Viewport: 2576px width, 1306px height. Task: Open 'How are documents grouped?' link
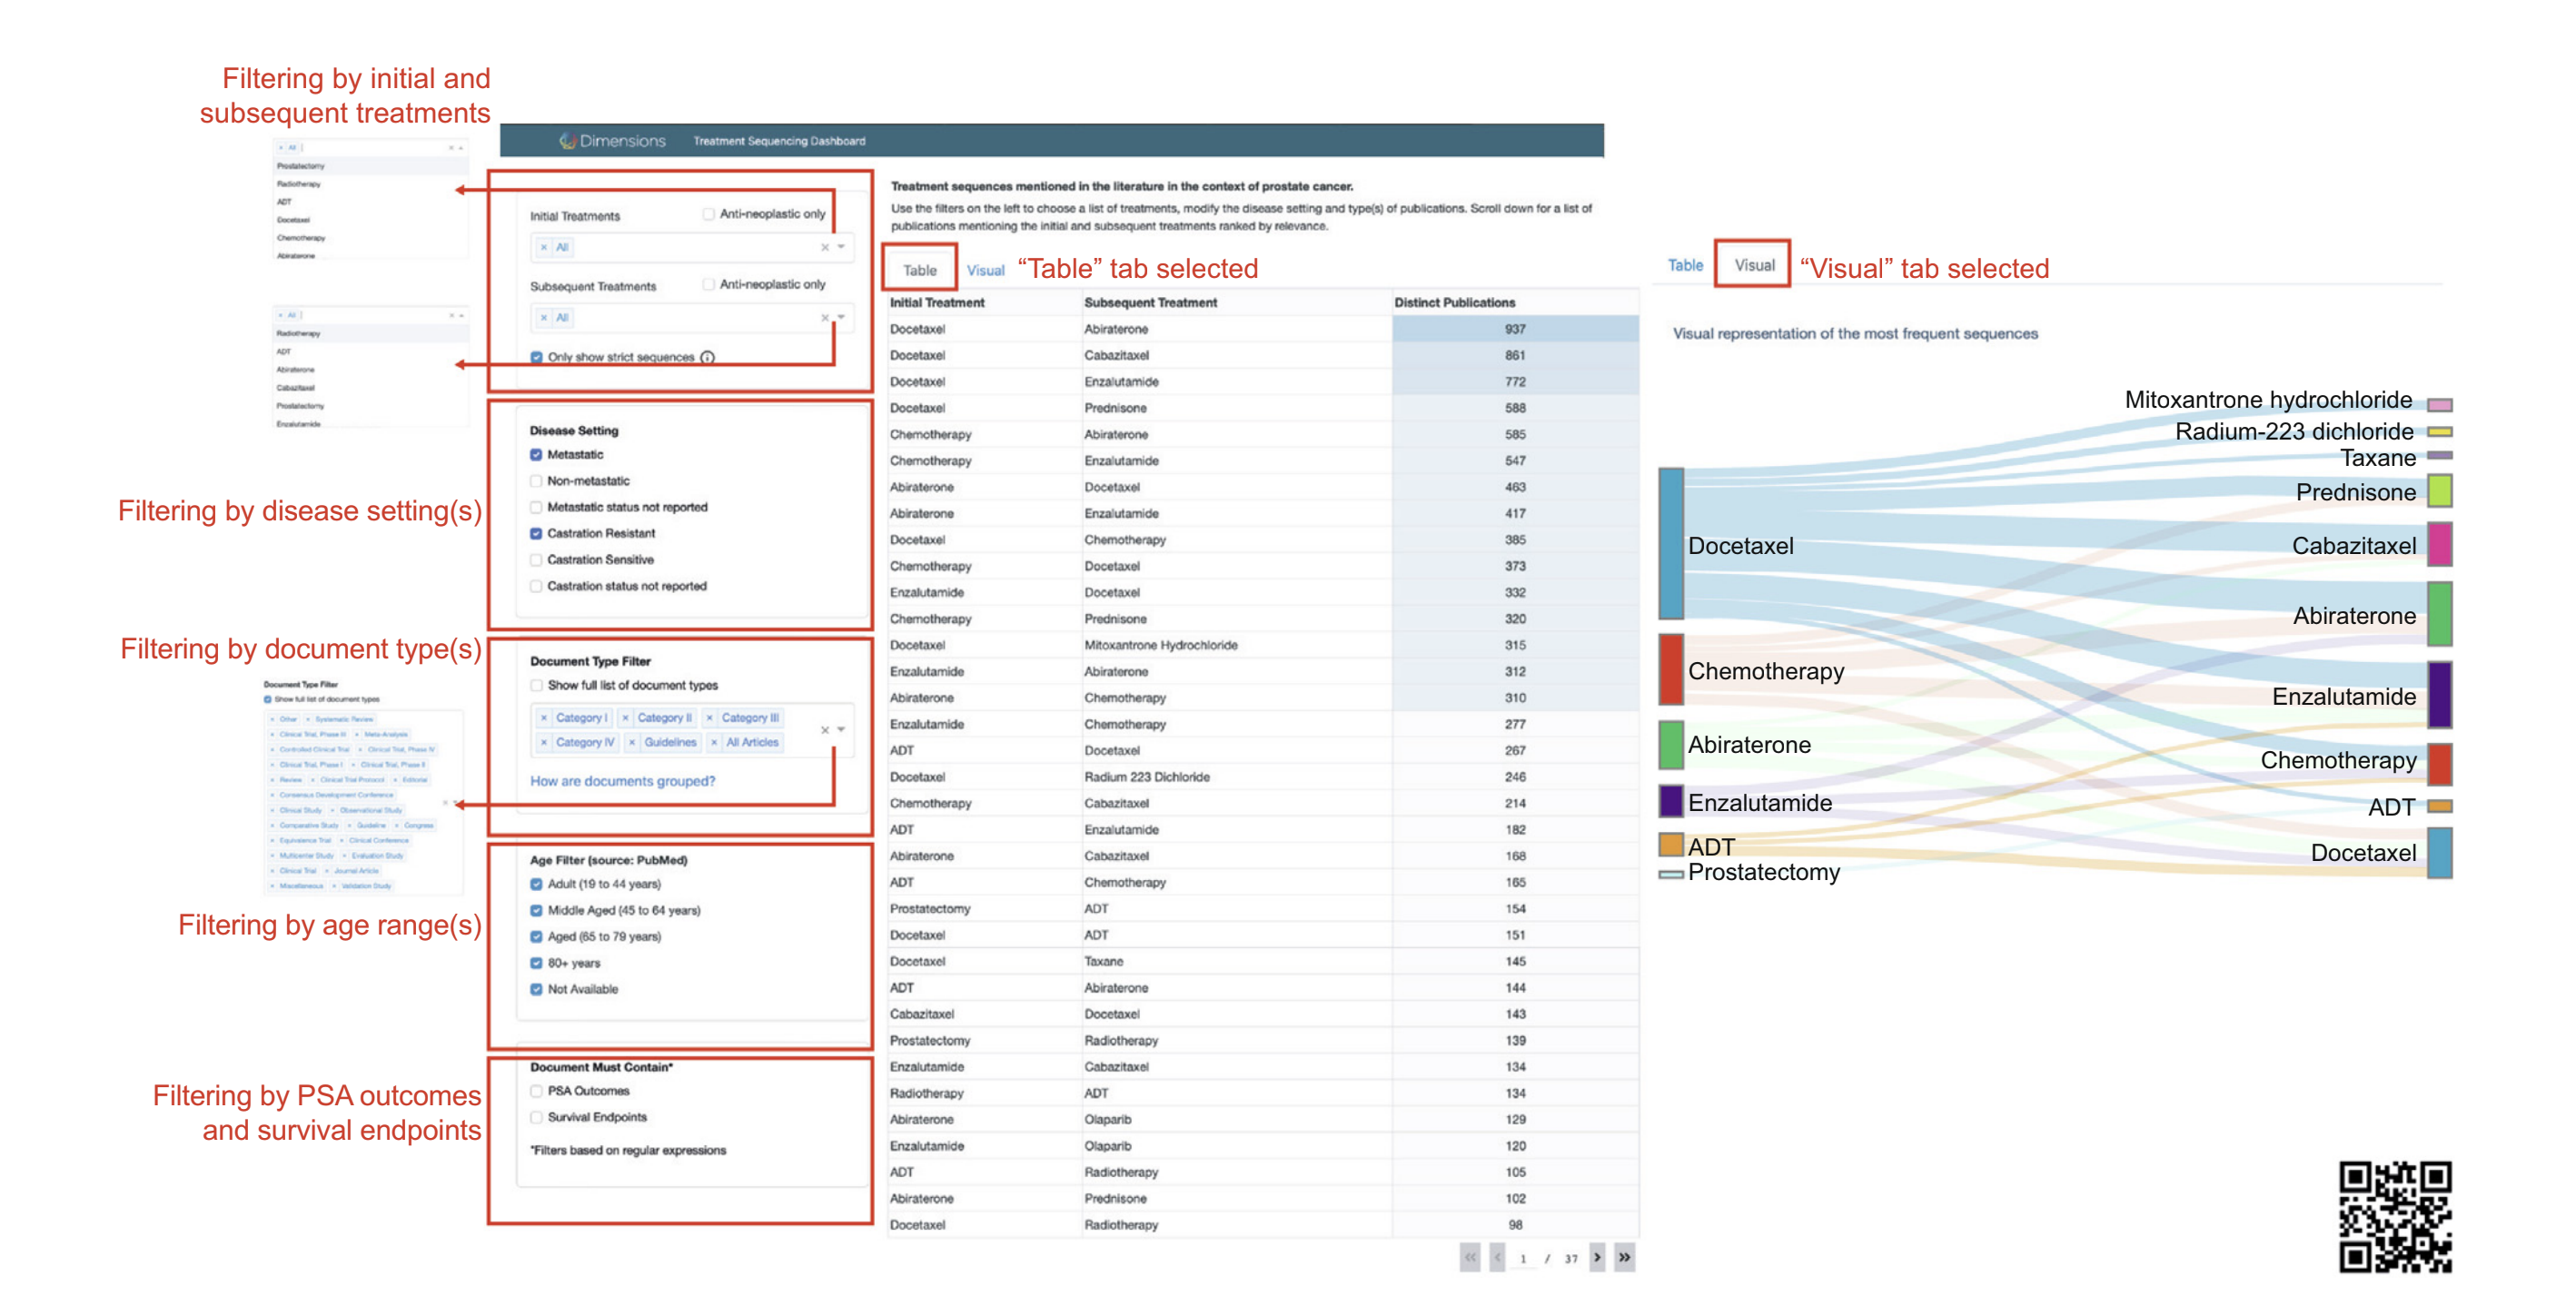(623, 782)
